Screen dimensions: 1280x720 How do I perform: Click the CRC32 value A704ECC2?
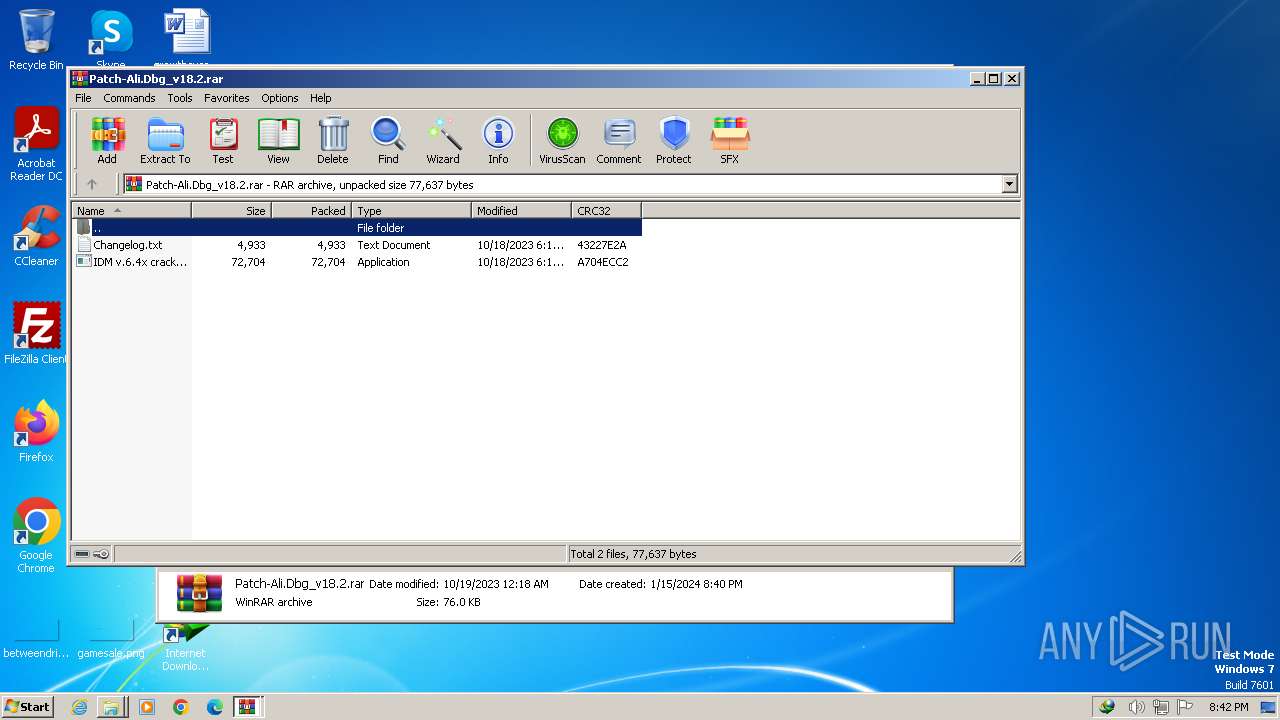click(603, 262)
